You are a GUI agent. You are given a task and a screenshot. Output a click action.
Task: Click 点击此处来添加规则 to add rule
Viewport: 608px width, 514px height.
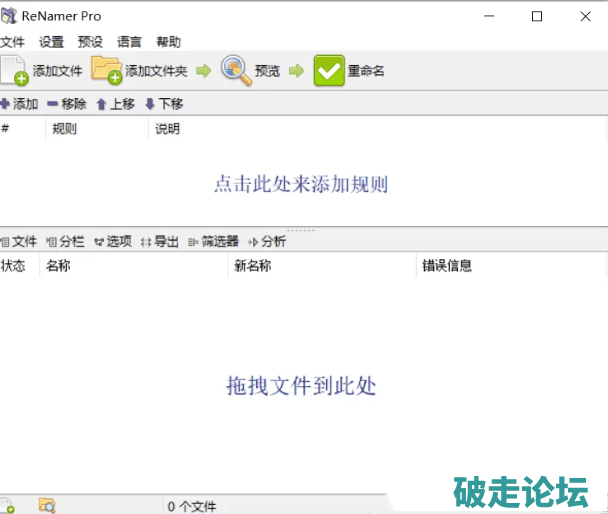[301, 185]
